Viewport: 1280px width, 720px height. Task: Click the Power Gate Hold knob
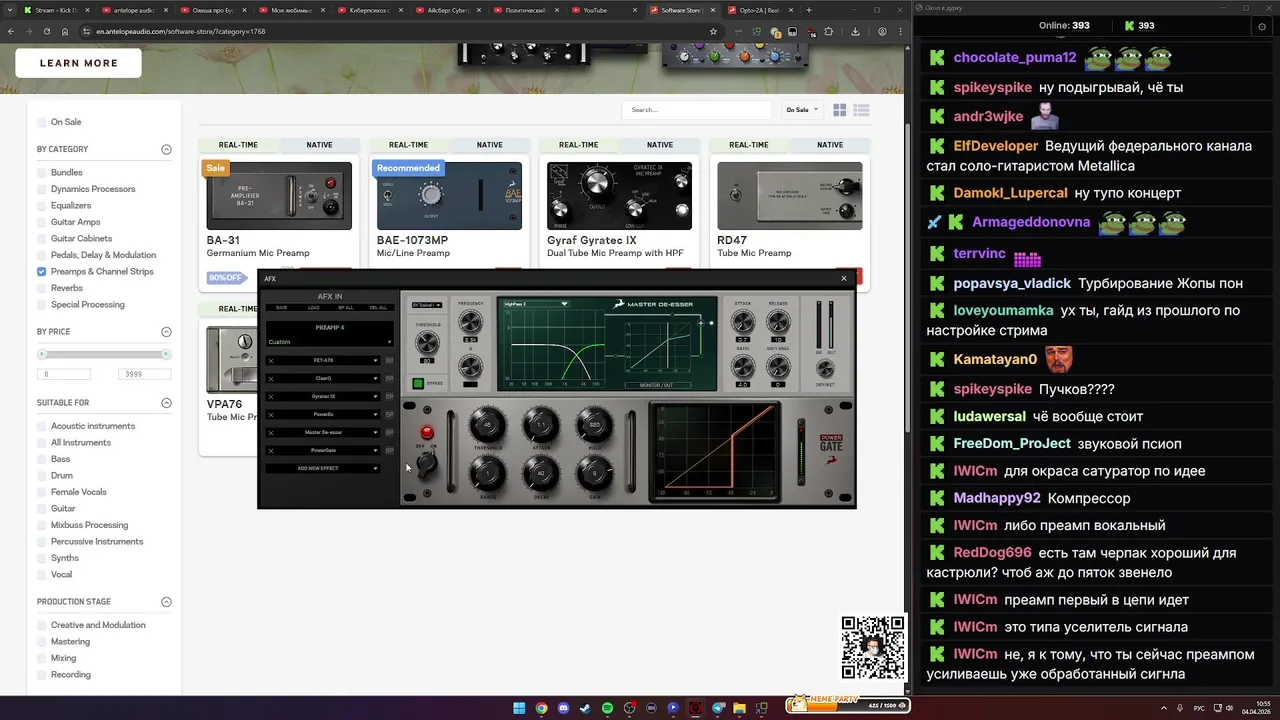pos(594,425)
